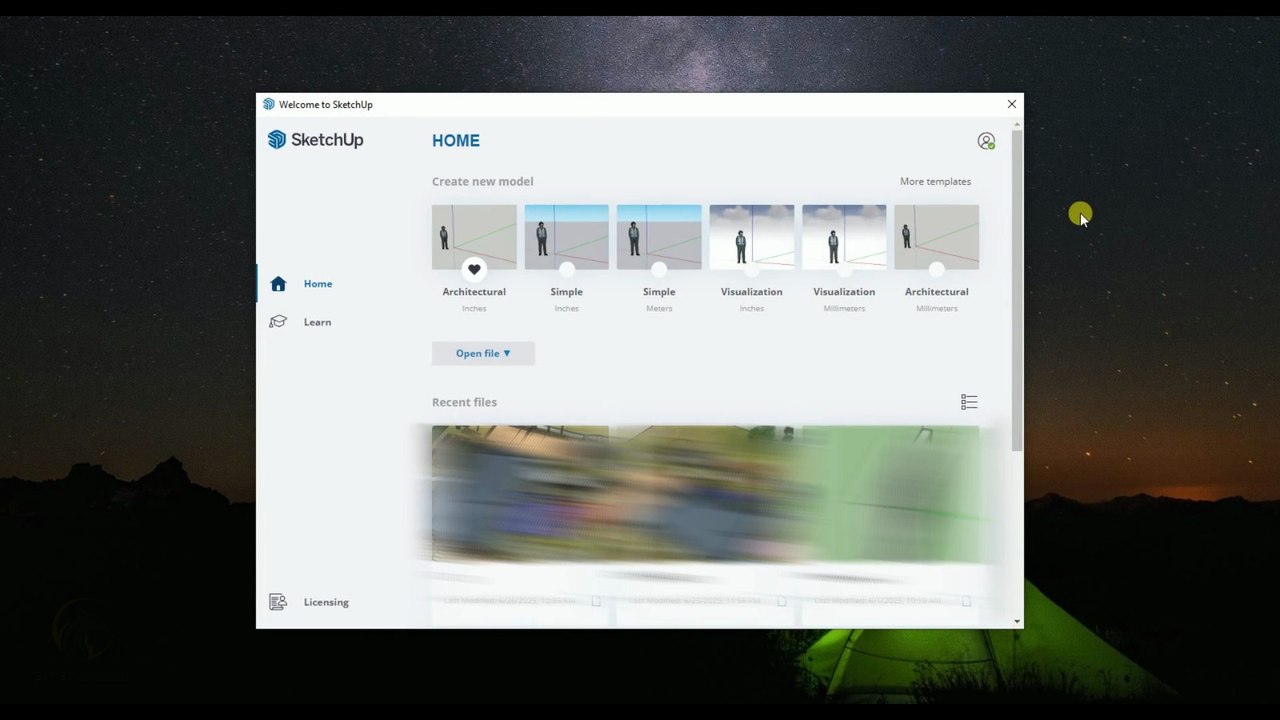Click the "Recent files" heading
Screen dimensions: 1280x720
[x=464, y=402]
